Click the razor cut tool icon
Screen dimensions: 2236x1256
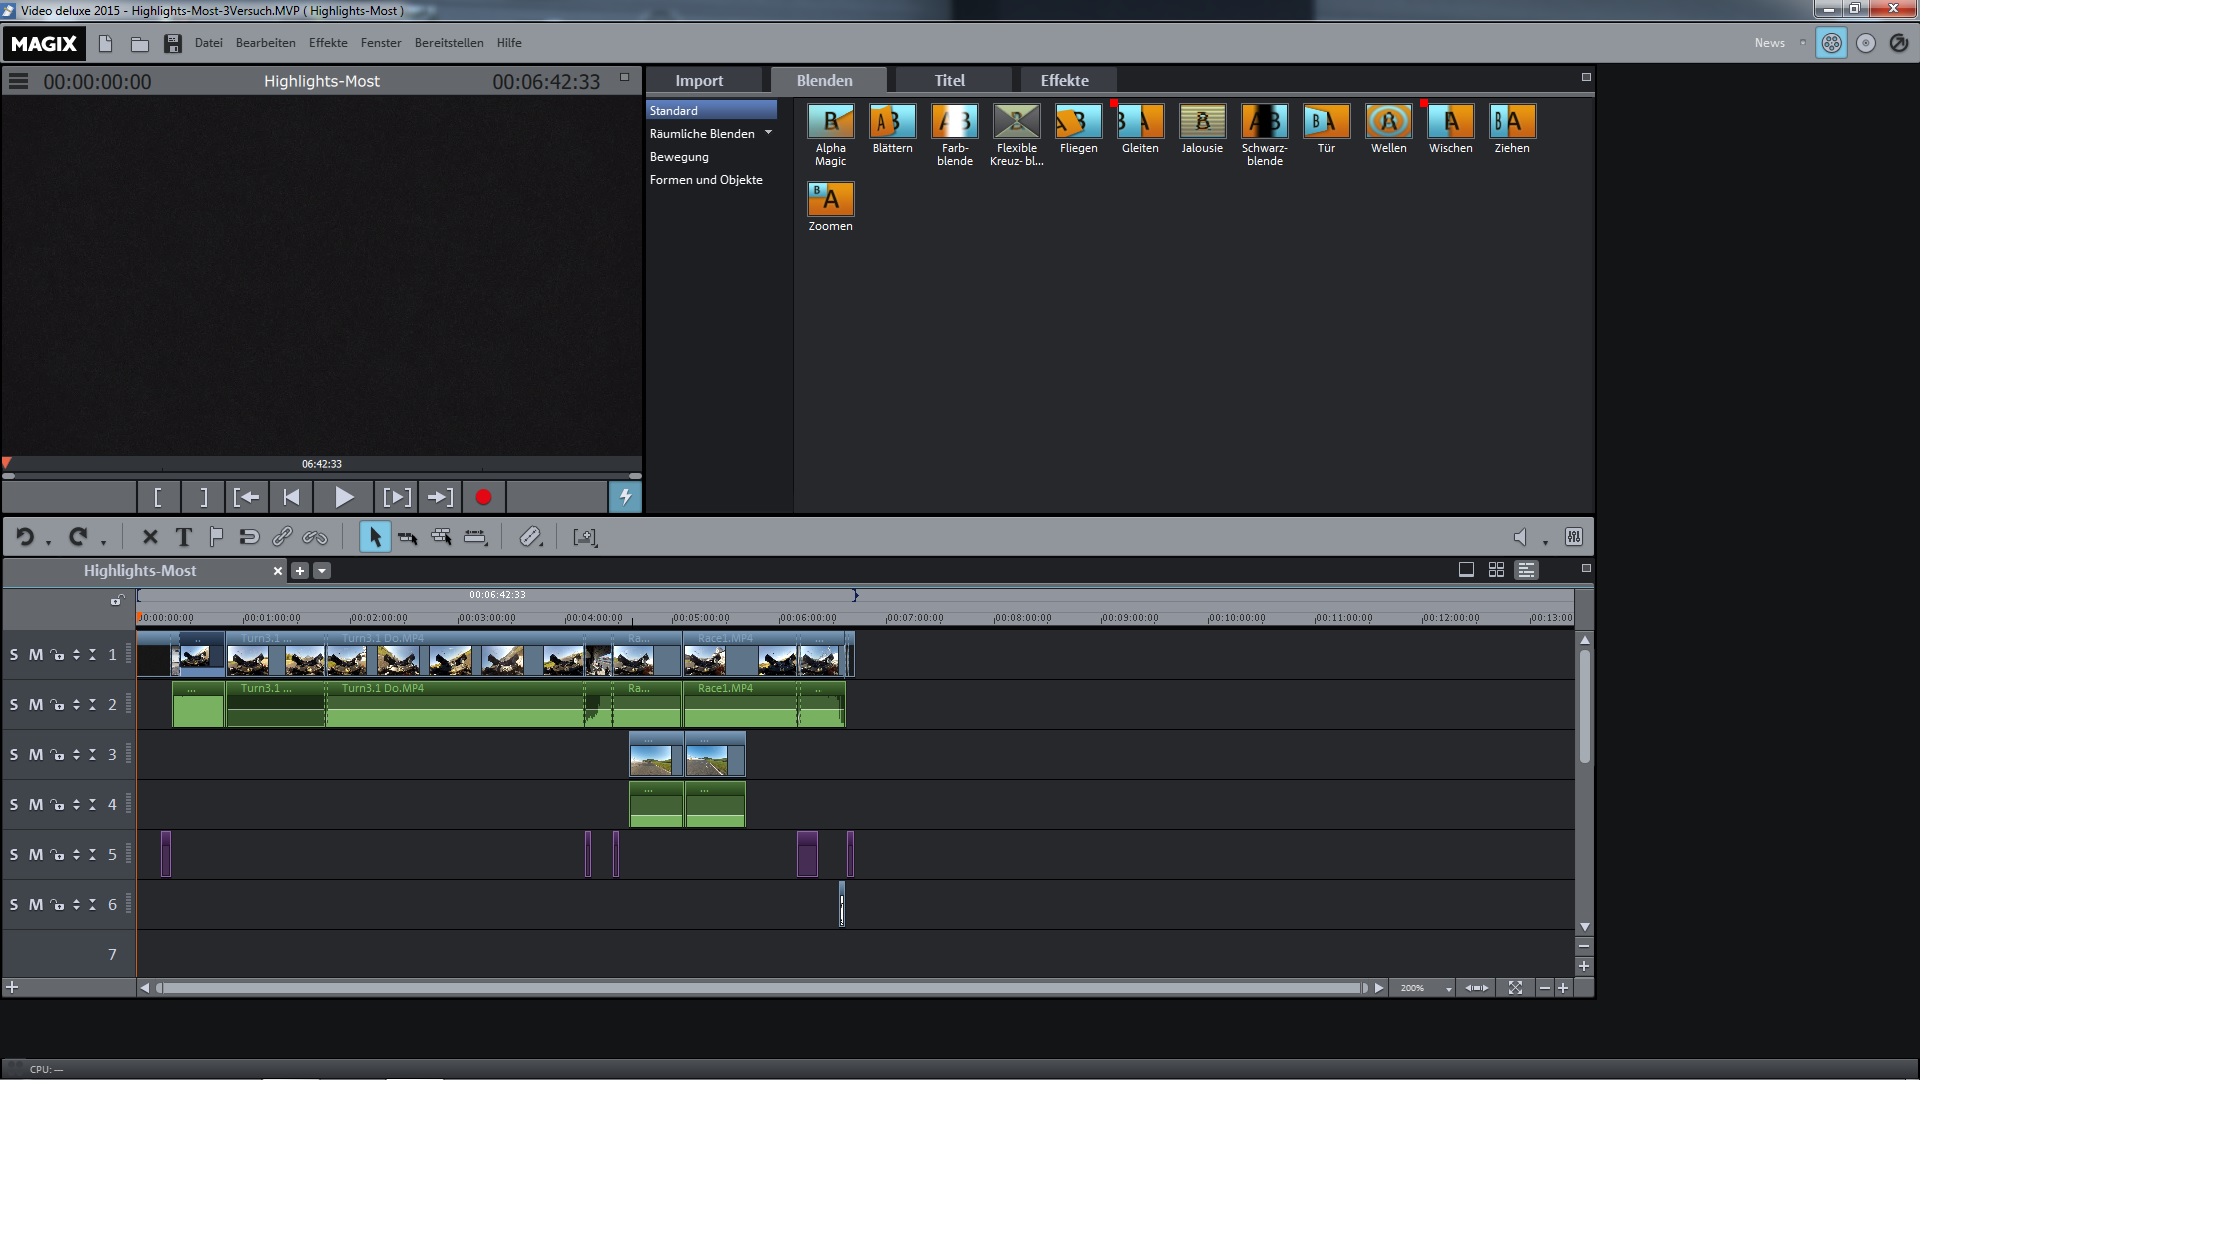529,537
